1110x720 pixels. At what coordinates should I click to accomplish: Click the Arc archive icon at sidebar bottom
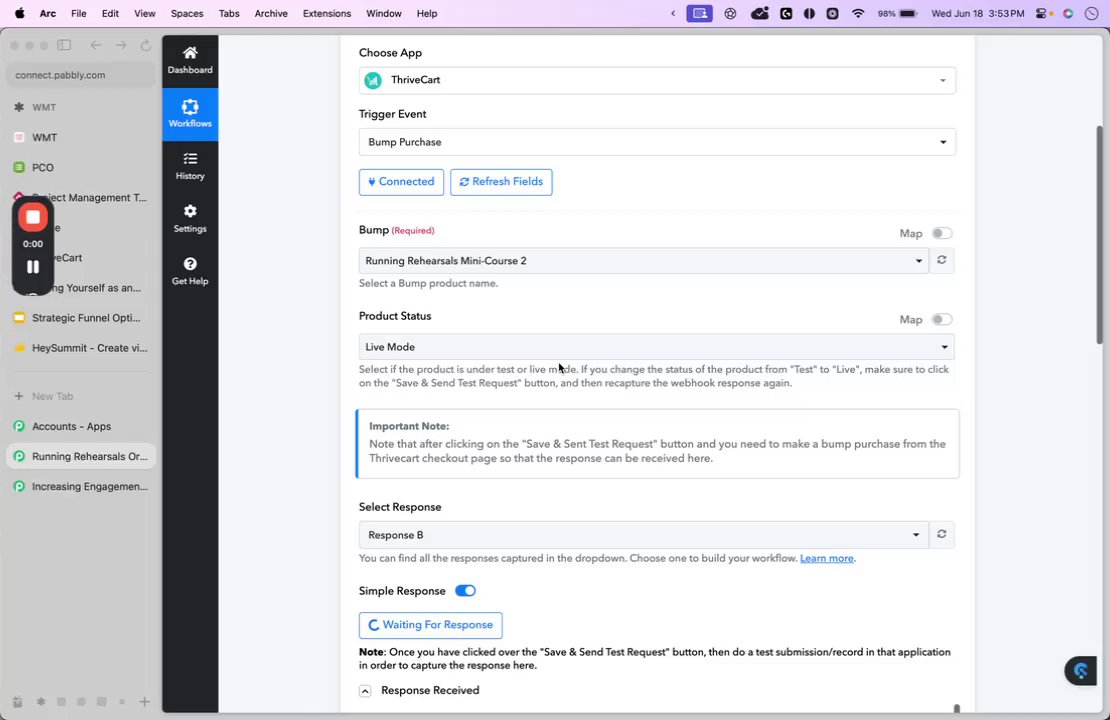[x=18, y=702]
